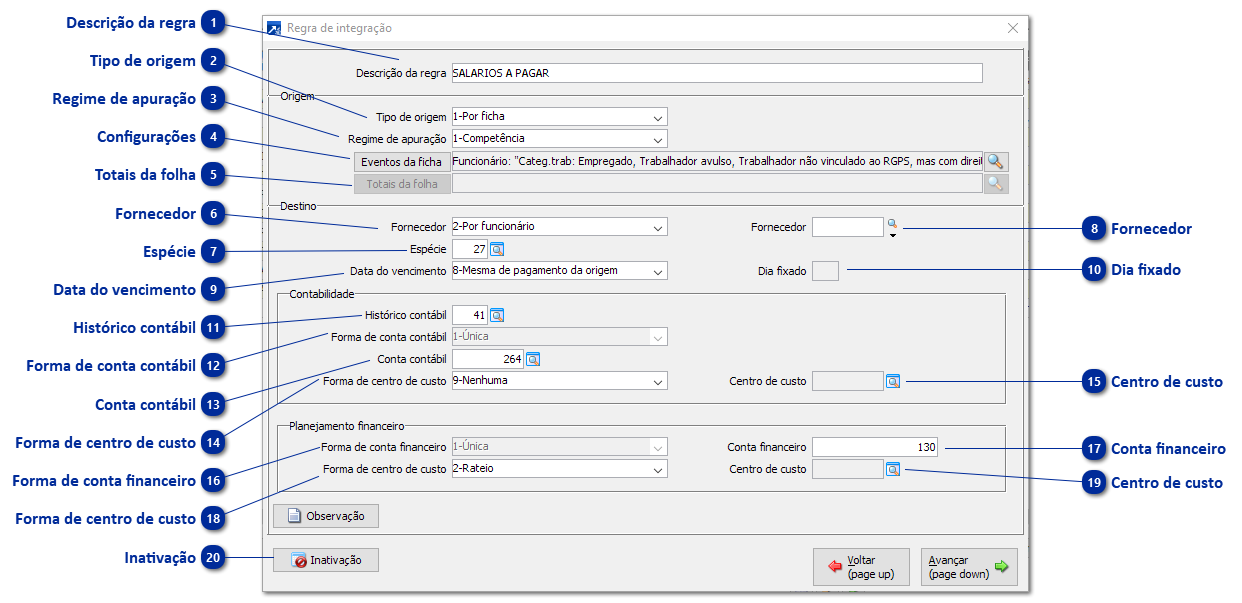Open the Histórico contábil lookup icon
Viewport: 1242px width, 603px height.
(x=497, y=315)
